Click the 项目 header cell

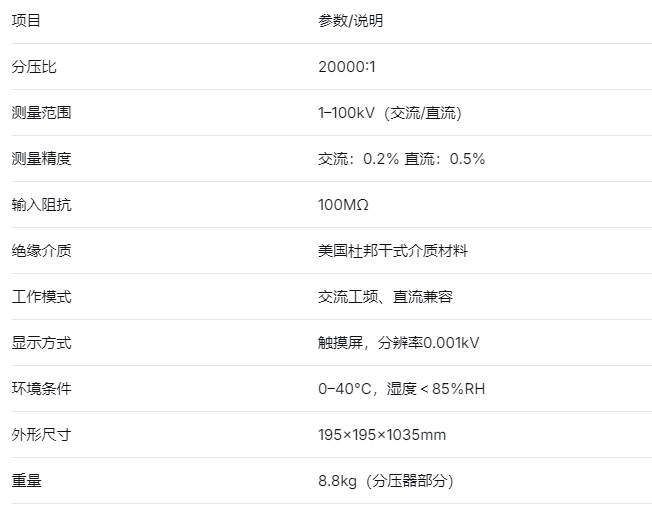26,21
